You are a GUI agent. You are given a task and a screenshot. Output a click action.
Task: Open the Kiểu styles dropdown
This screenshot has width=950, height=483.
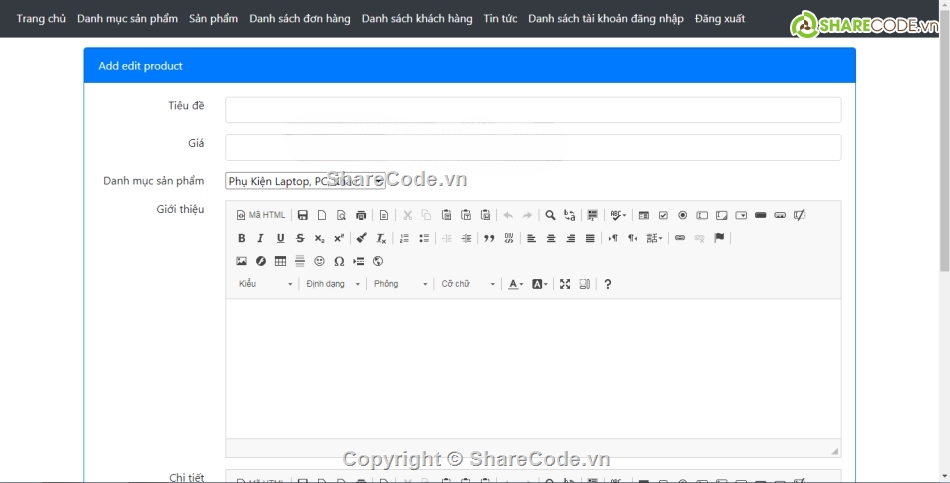(x=265, y=284)
